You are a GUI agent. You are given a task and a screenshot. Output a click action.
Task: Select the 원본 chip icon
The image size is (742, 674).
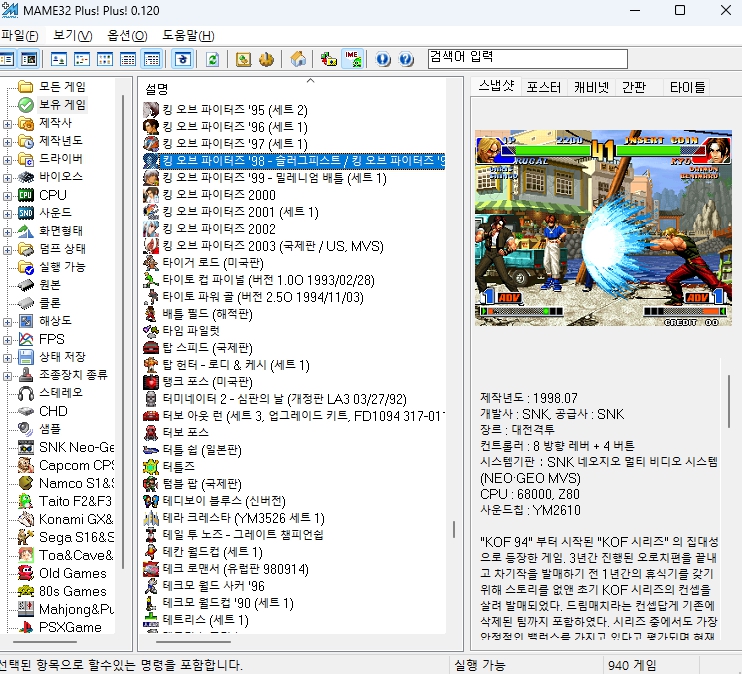click(x=26, y=285)
